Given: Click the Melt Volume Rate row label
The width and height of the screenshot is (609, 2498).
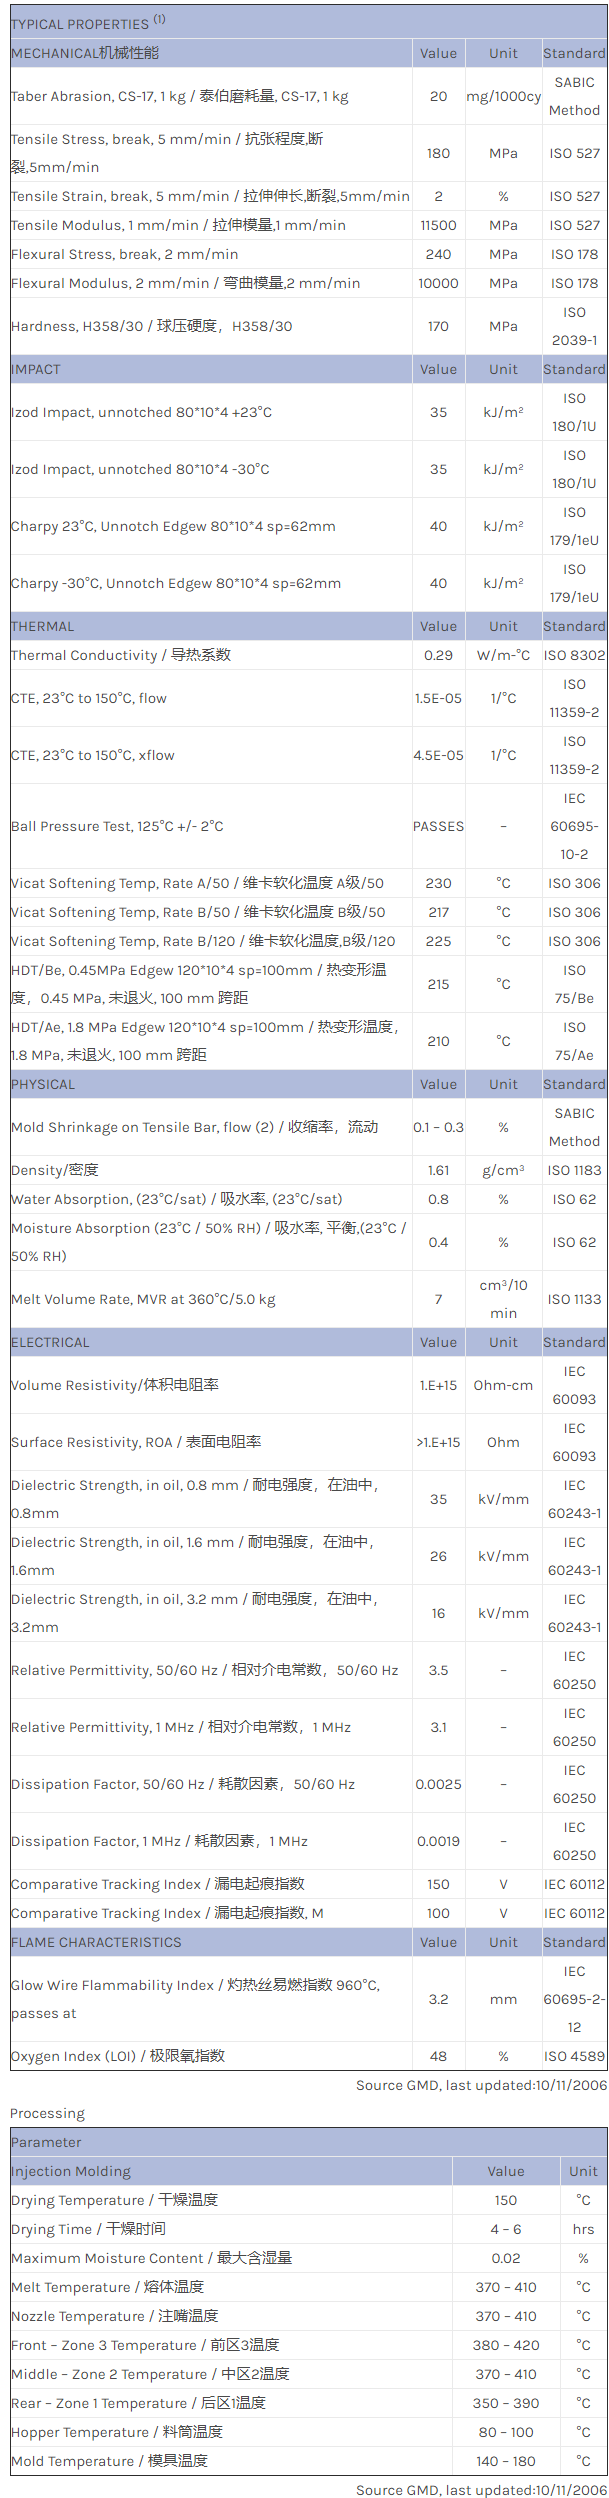Looking at the screenshot, I should tap(143, 1299).
